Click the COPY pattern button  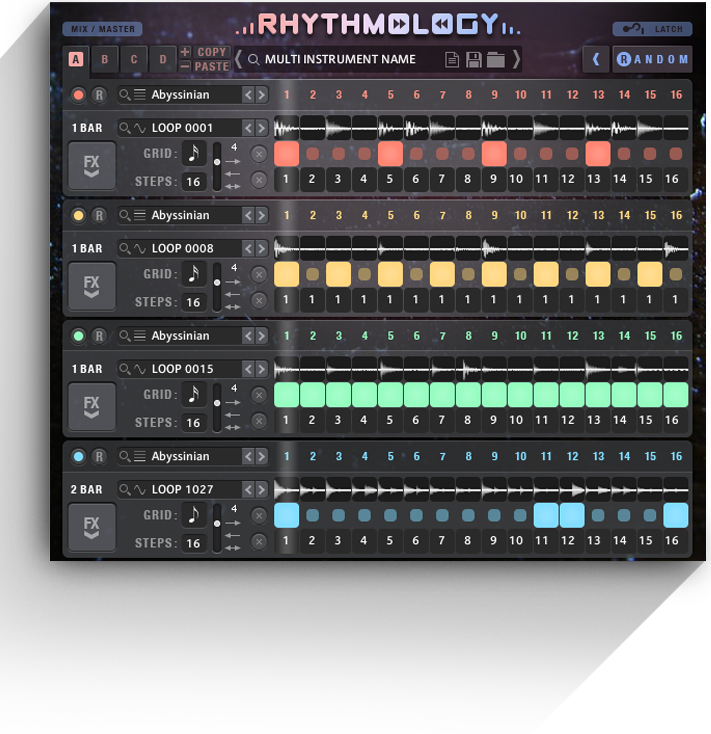click(x=212, y=52)
